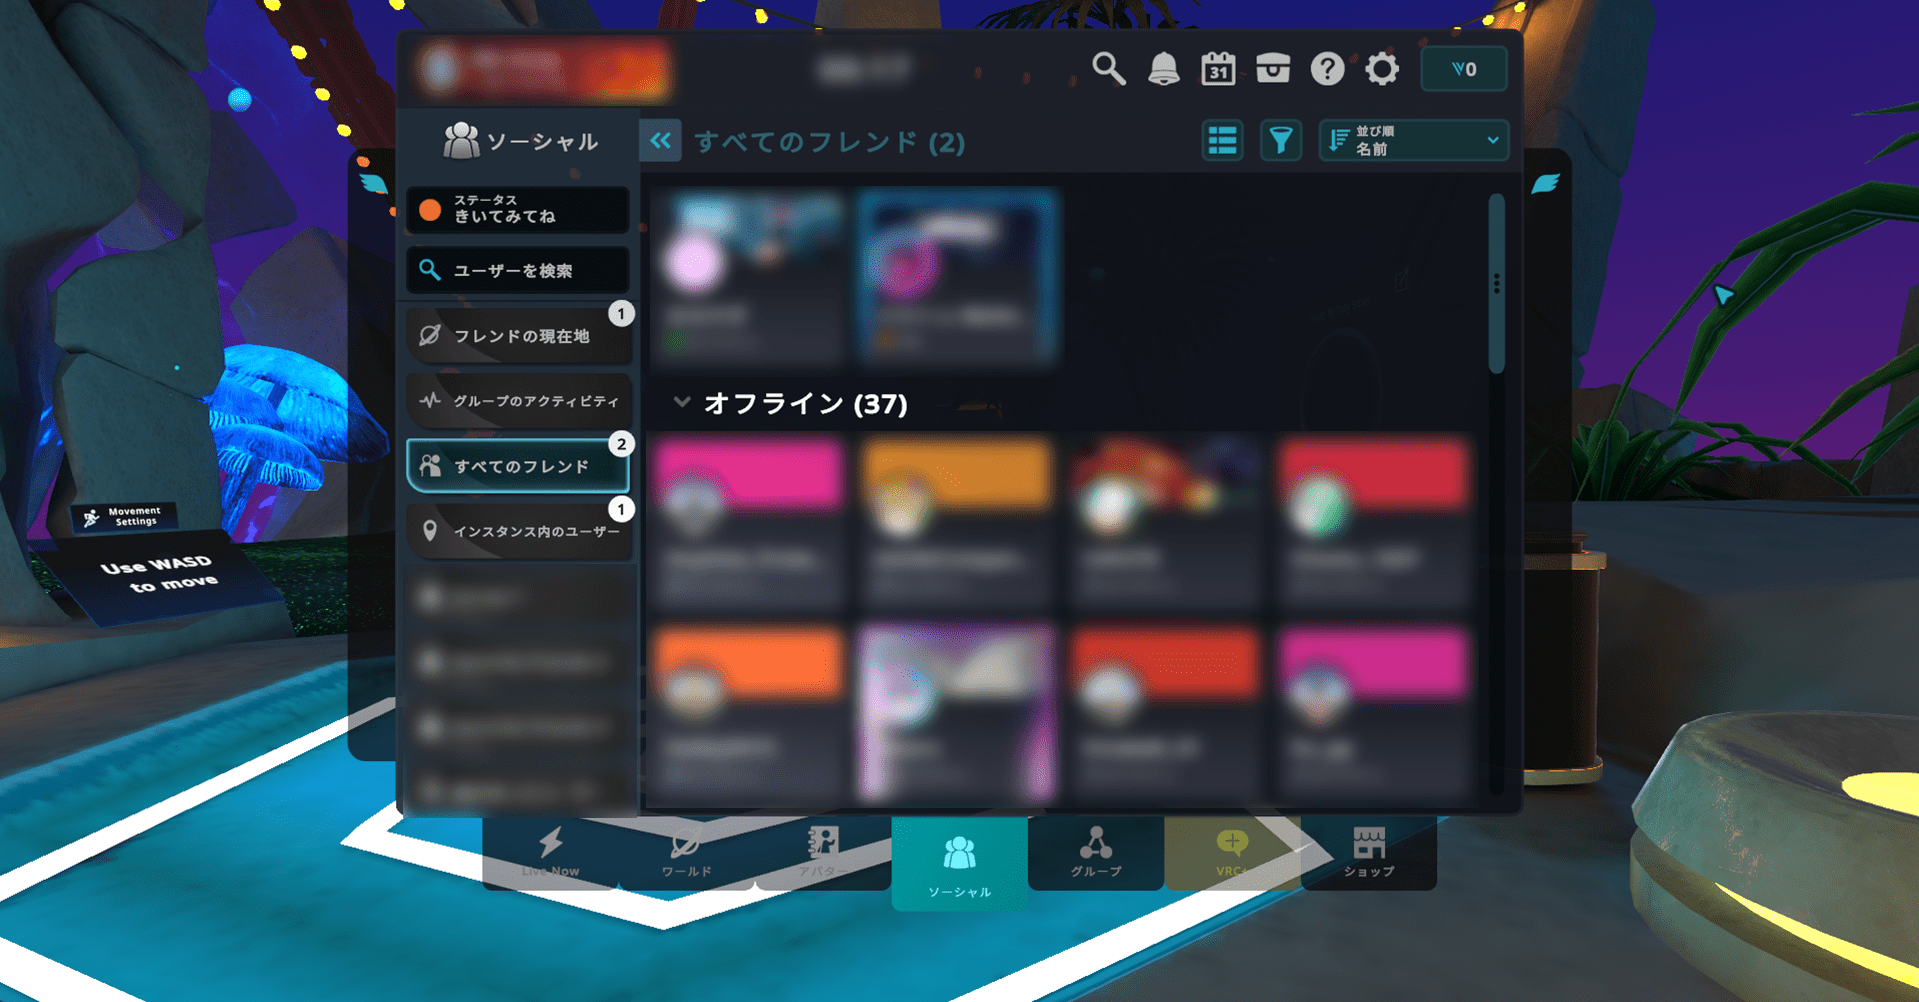Image resolution: width=1919 pixels, height=1002 pixels.
Task: Switch to the Live Now tab
Action: 551,853
